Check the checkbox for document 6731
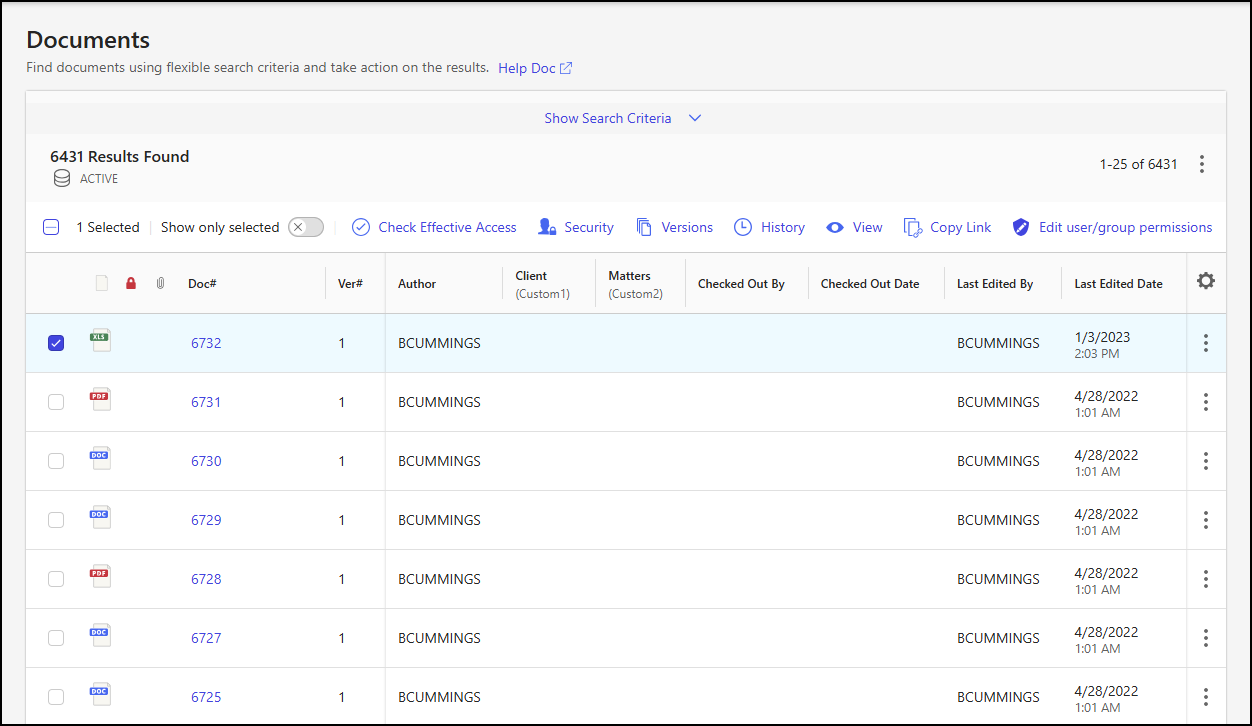Viewport: 1252px width, 726px height. point(56,401)
